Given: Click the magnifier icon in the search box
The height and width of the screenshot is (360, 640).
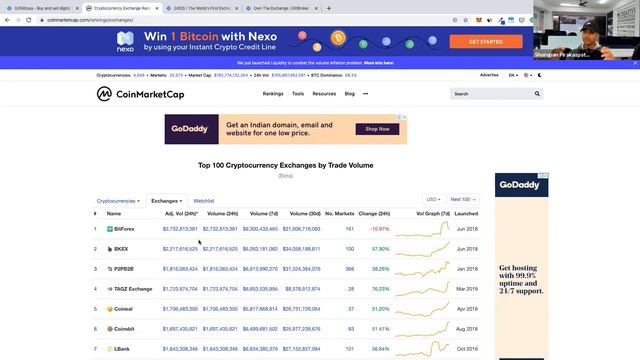Looking at the screenshot, I should pos(537,94).
